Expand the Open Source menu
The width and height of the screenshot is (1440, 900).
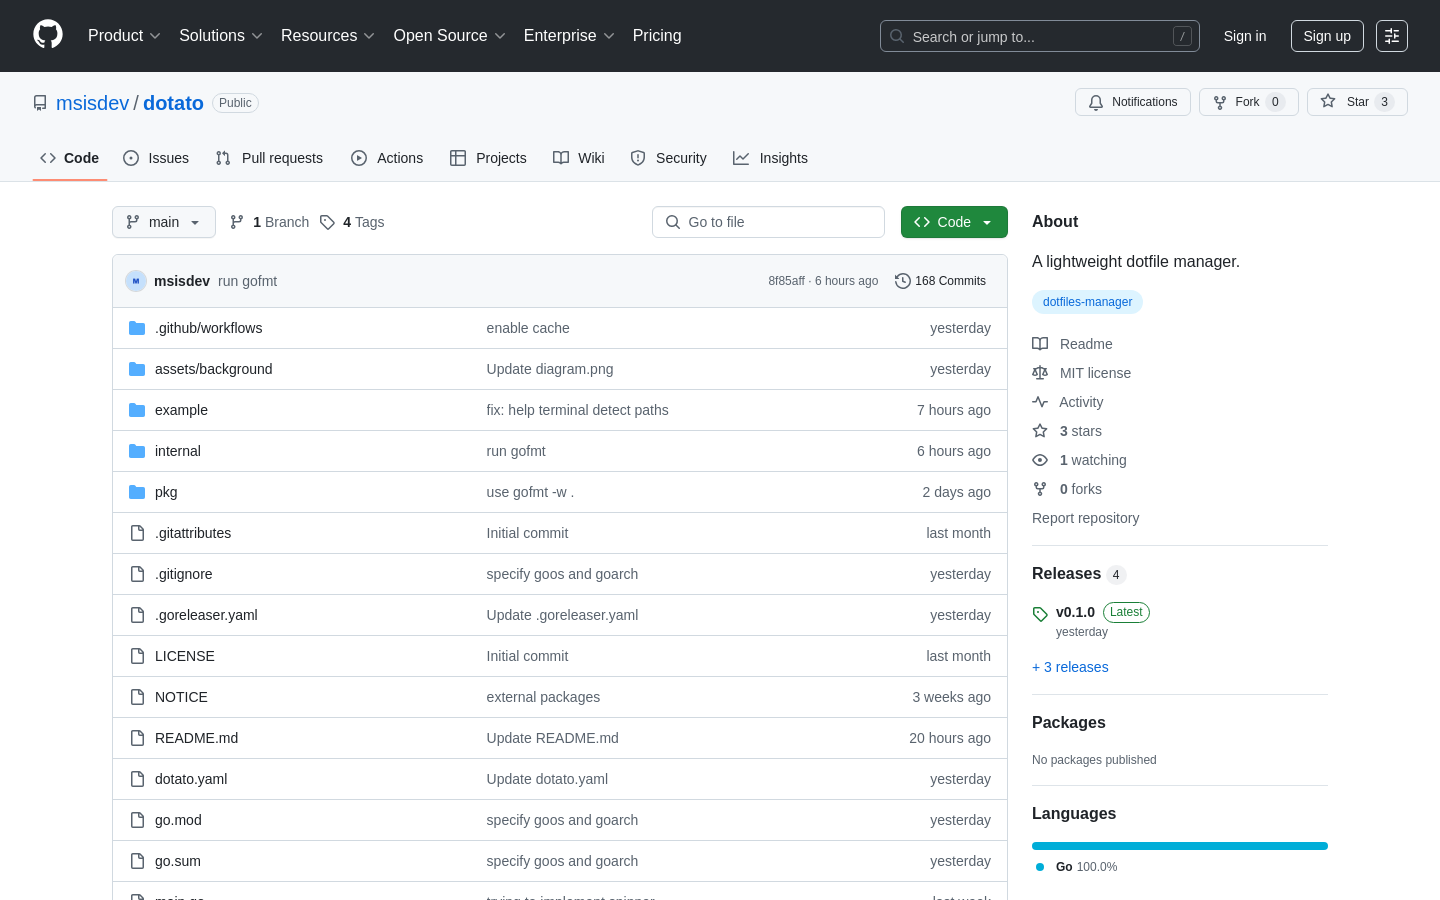(x=450, y=36)
